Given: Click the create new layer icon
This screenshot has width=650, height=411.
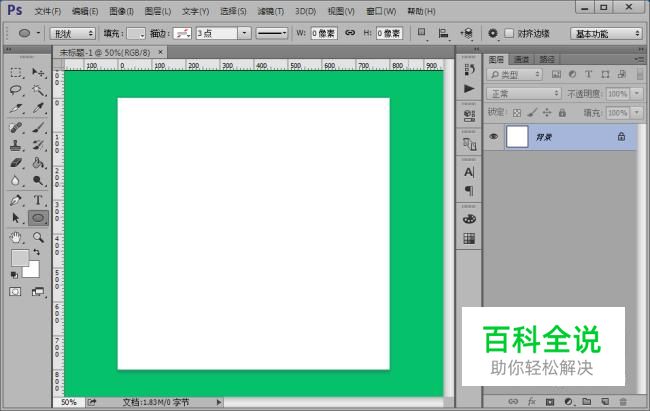Looking at the screenshot, I should point(605,401).
